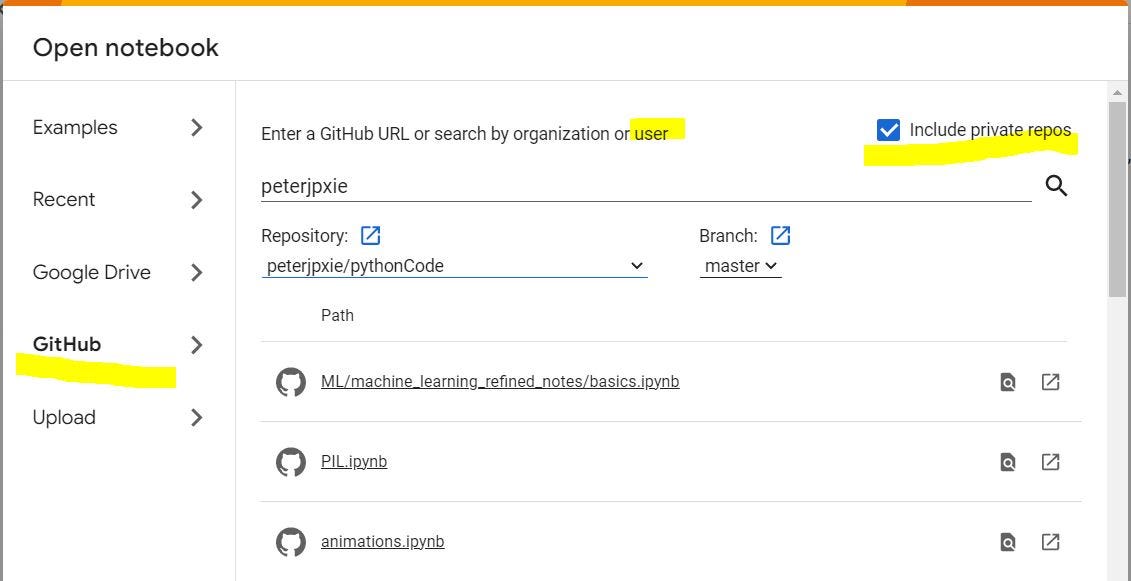Click the GitHub URL search field
The height and width of the screenshot is (581, 1131).
[x=646, y=186]
